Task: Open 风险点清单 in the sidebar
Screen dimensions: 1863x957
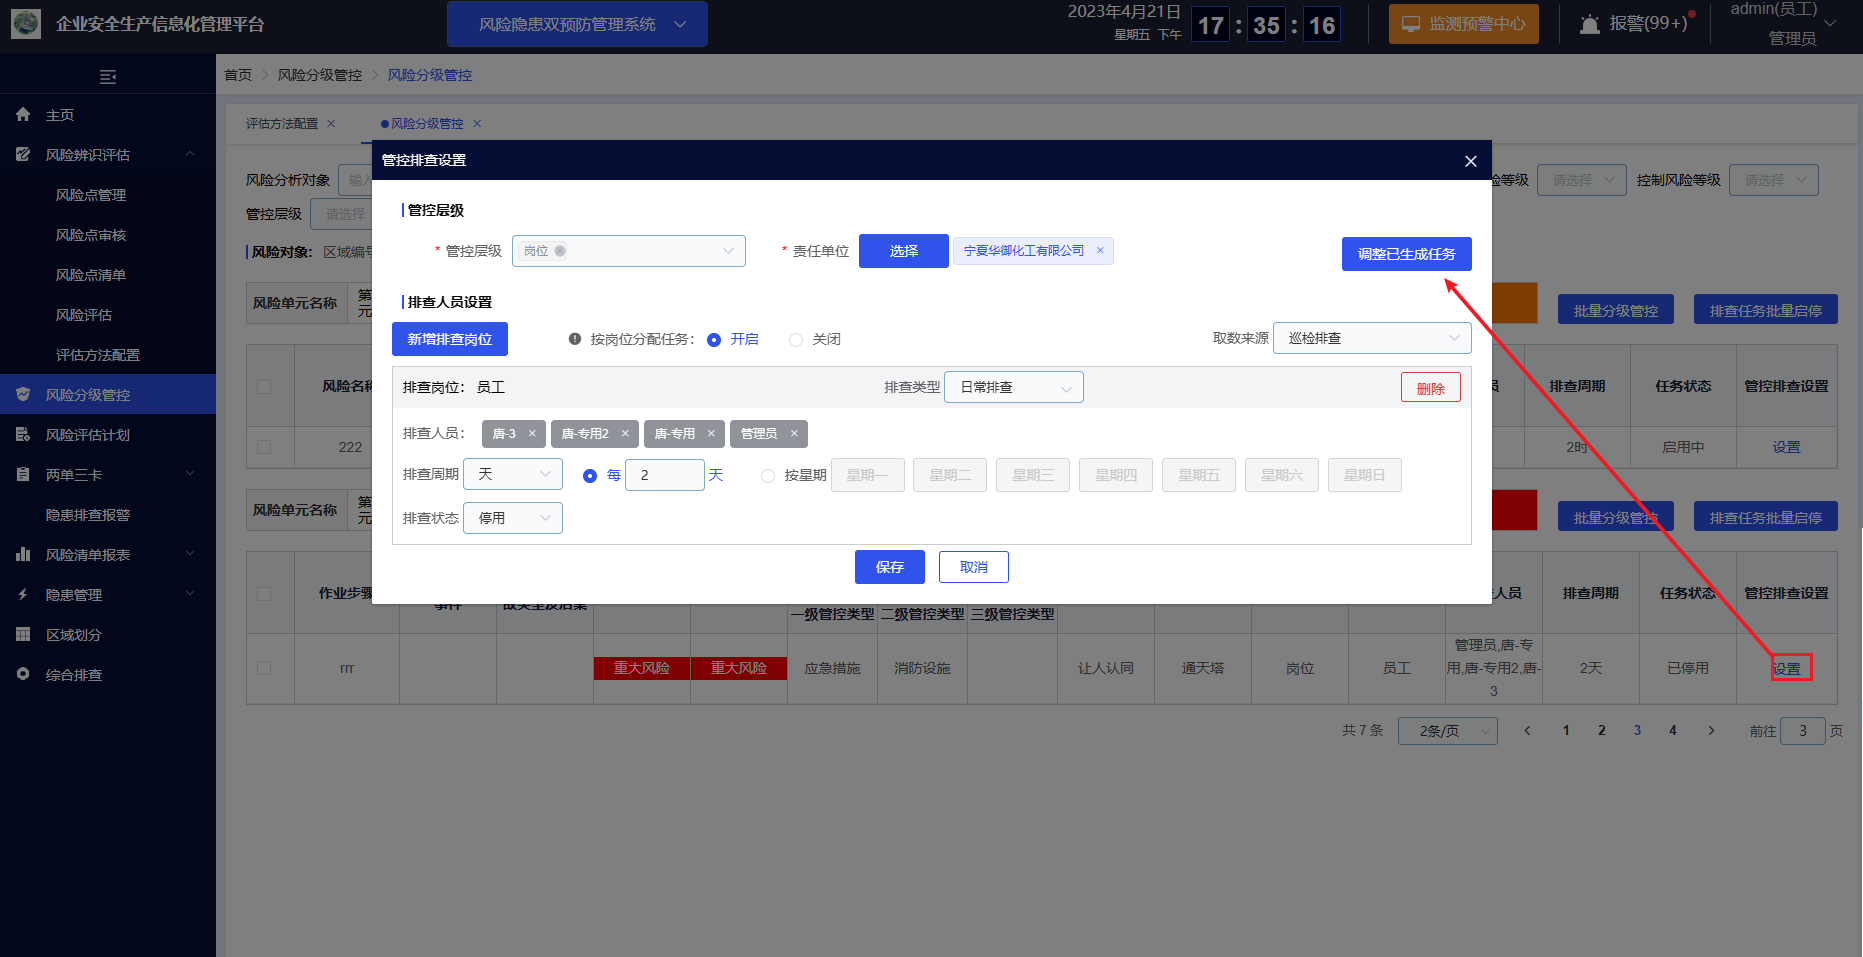Action: pyautogui.click(x=91, y=275)
